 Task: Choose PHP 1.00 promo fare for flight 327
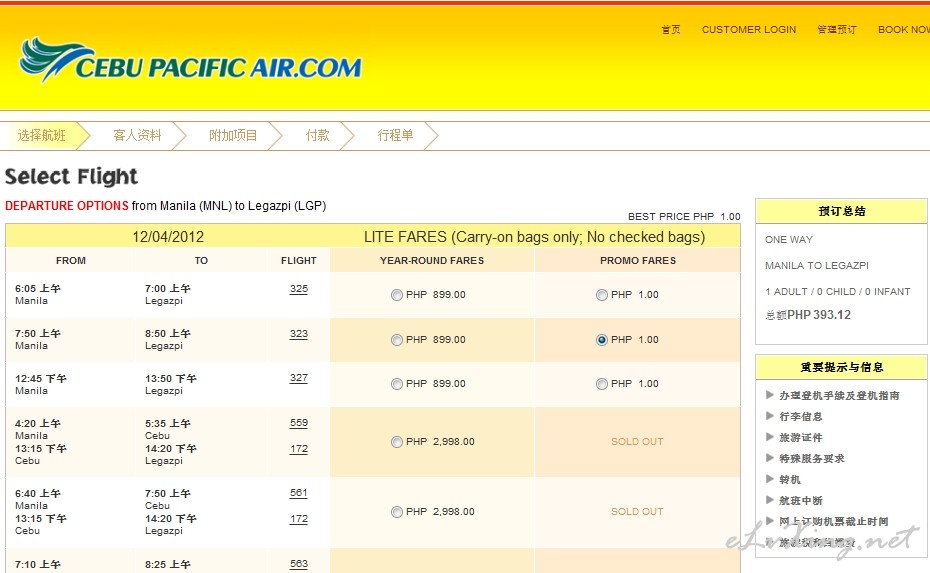601,384
